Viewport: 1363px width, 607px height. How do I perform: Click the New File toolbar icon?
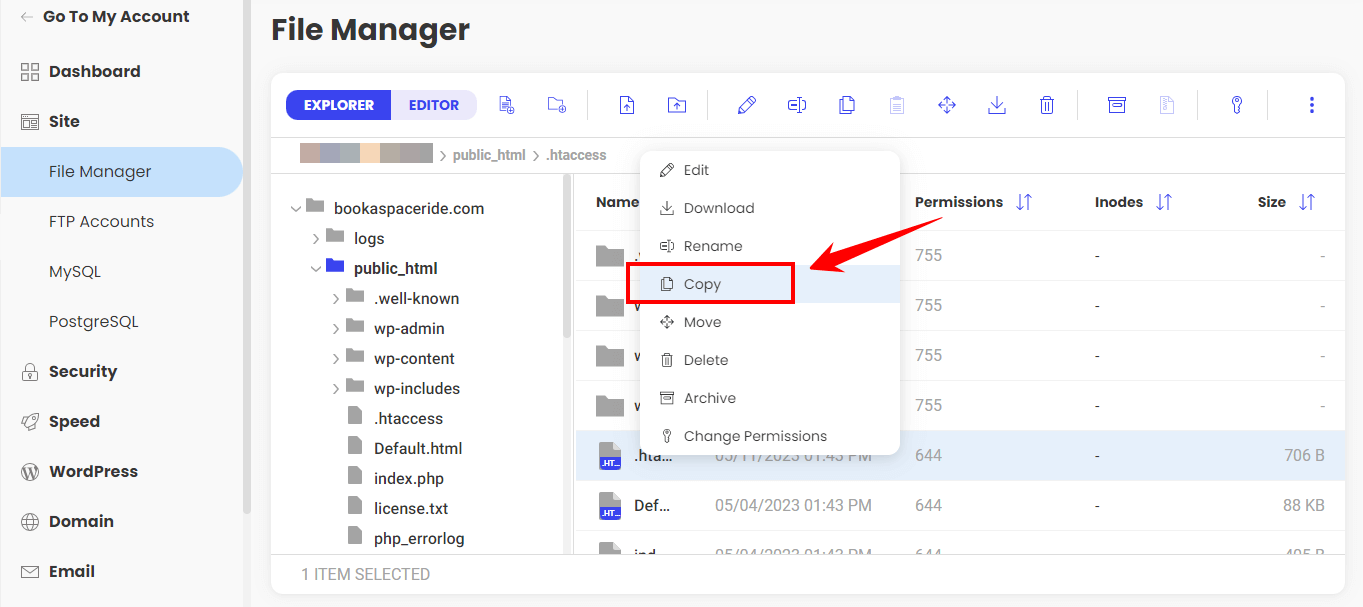click(x=506, y=105)
